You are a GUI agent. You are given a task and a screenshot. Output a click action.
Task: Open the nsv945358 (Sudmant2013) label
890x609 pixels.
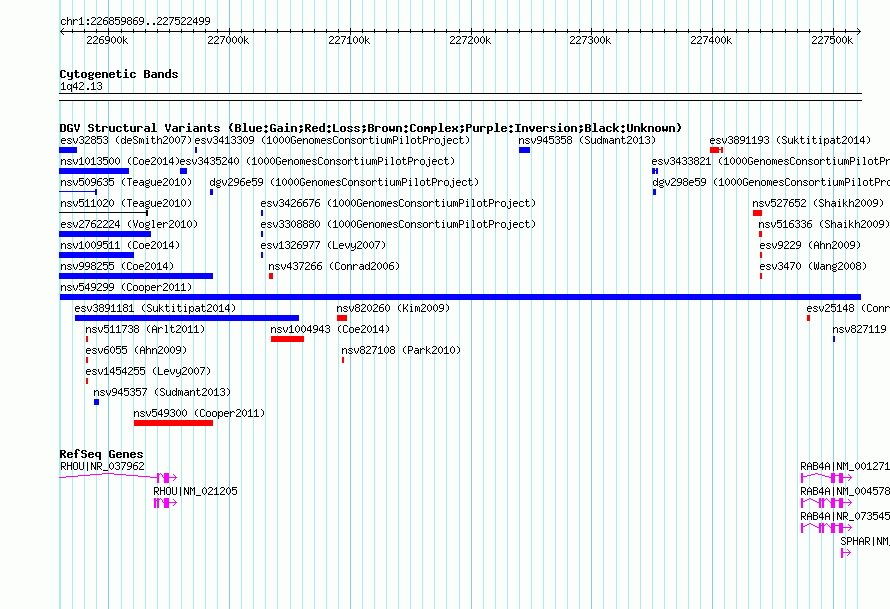coord(587,140)
